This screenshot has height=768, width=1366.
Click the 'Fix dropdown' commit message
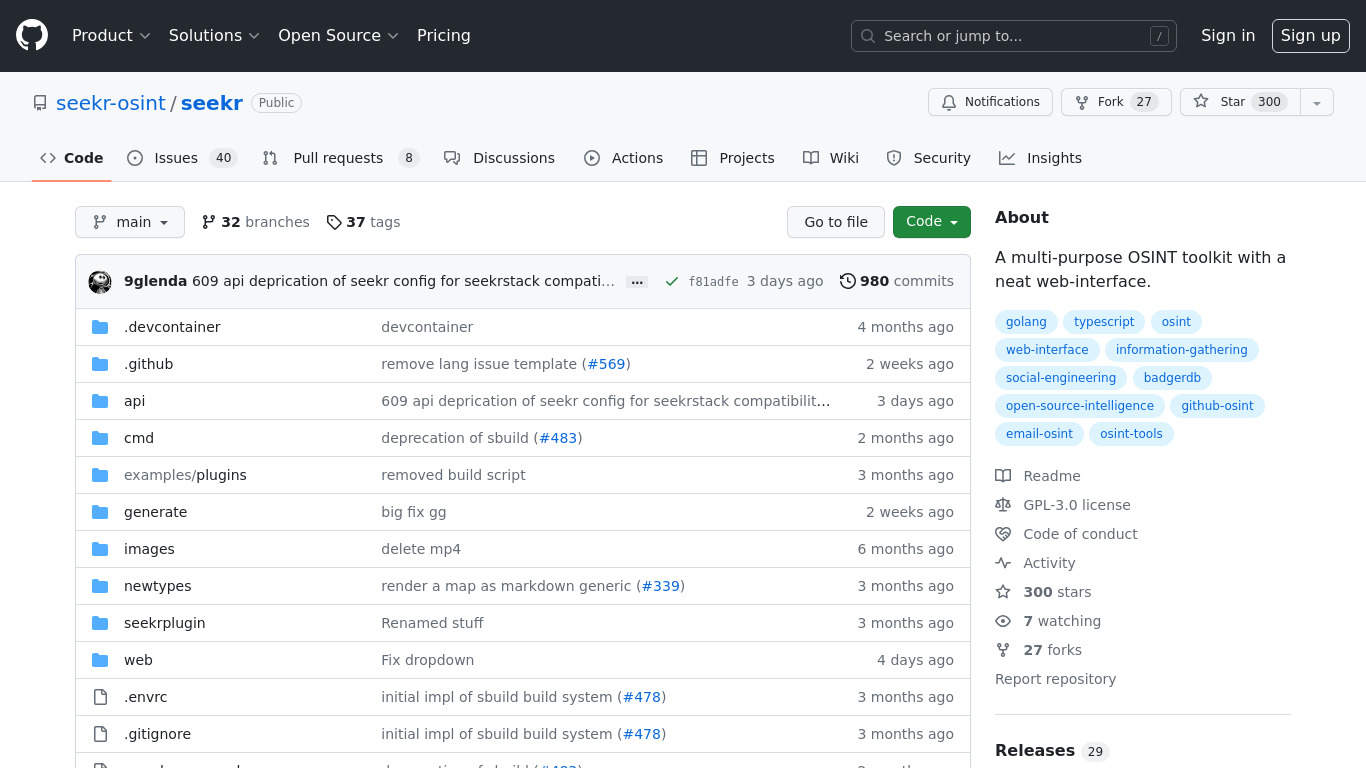[428, 660]
